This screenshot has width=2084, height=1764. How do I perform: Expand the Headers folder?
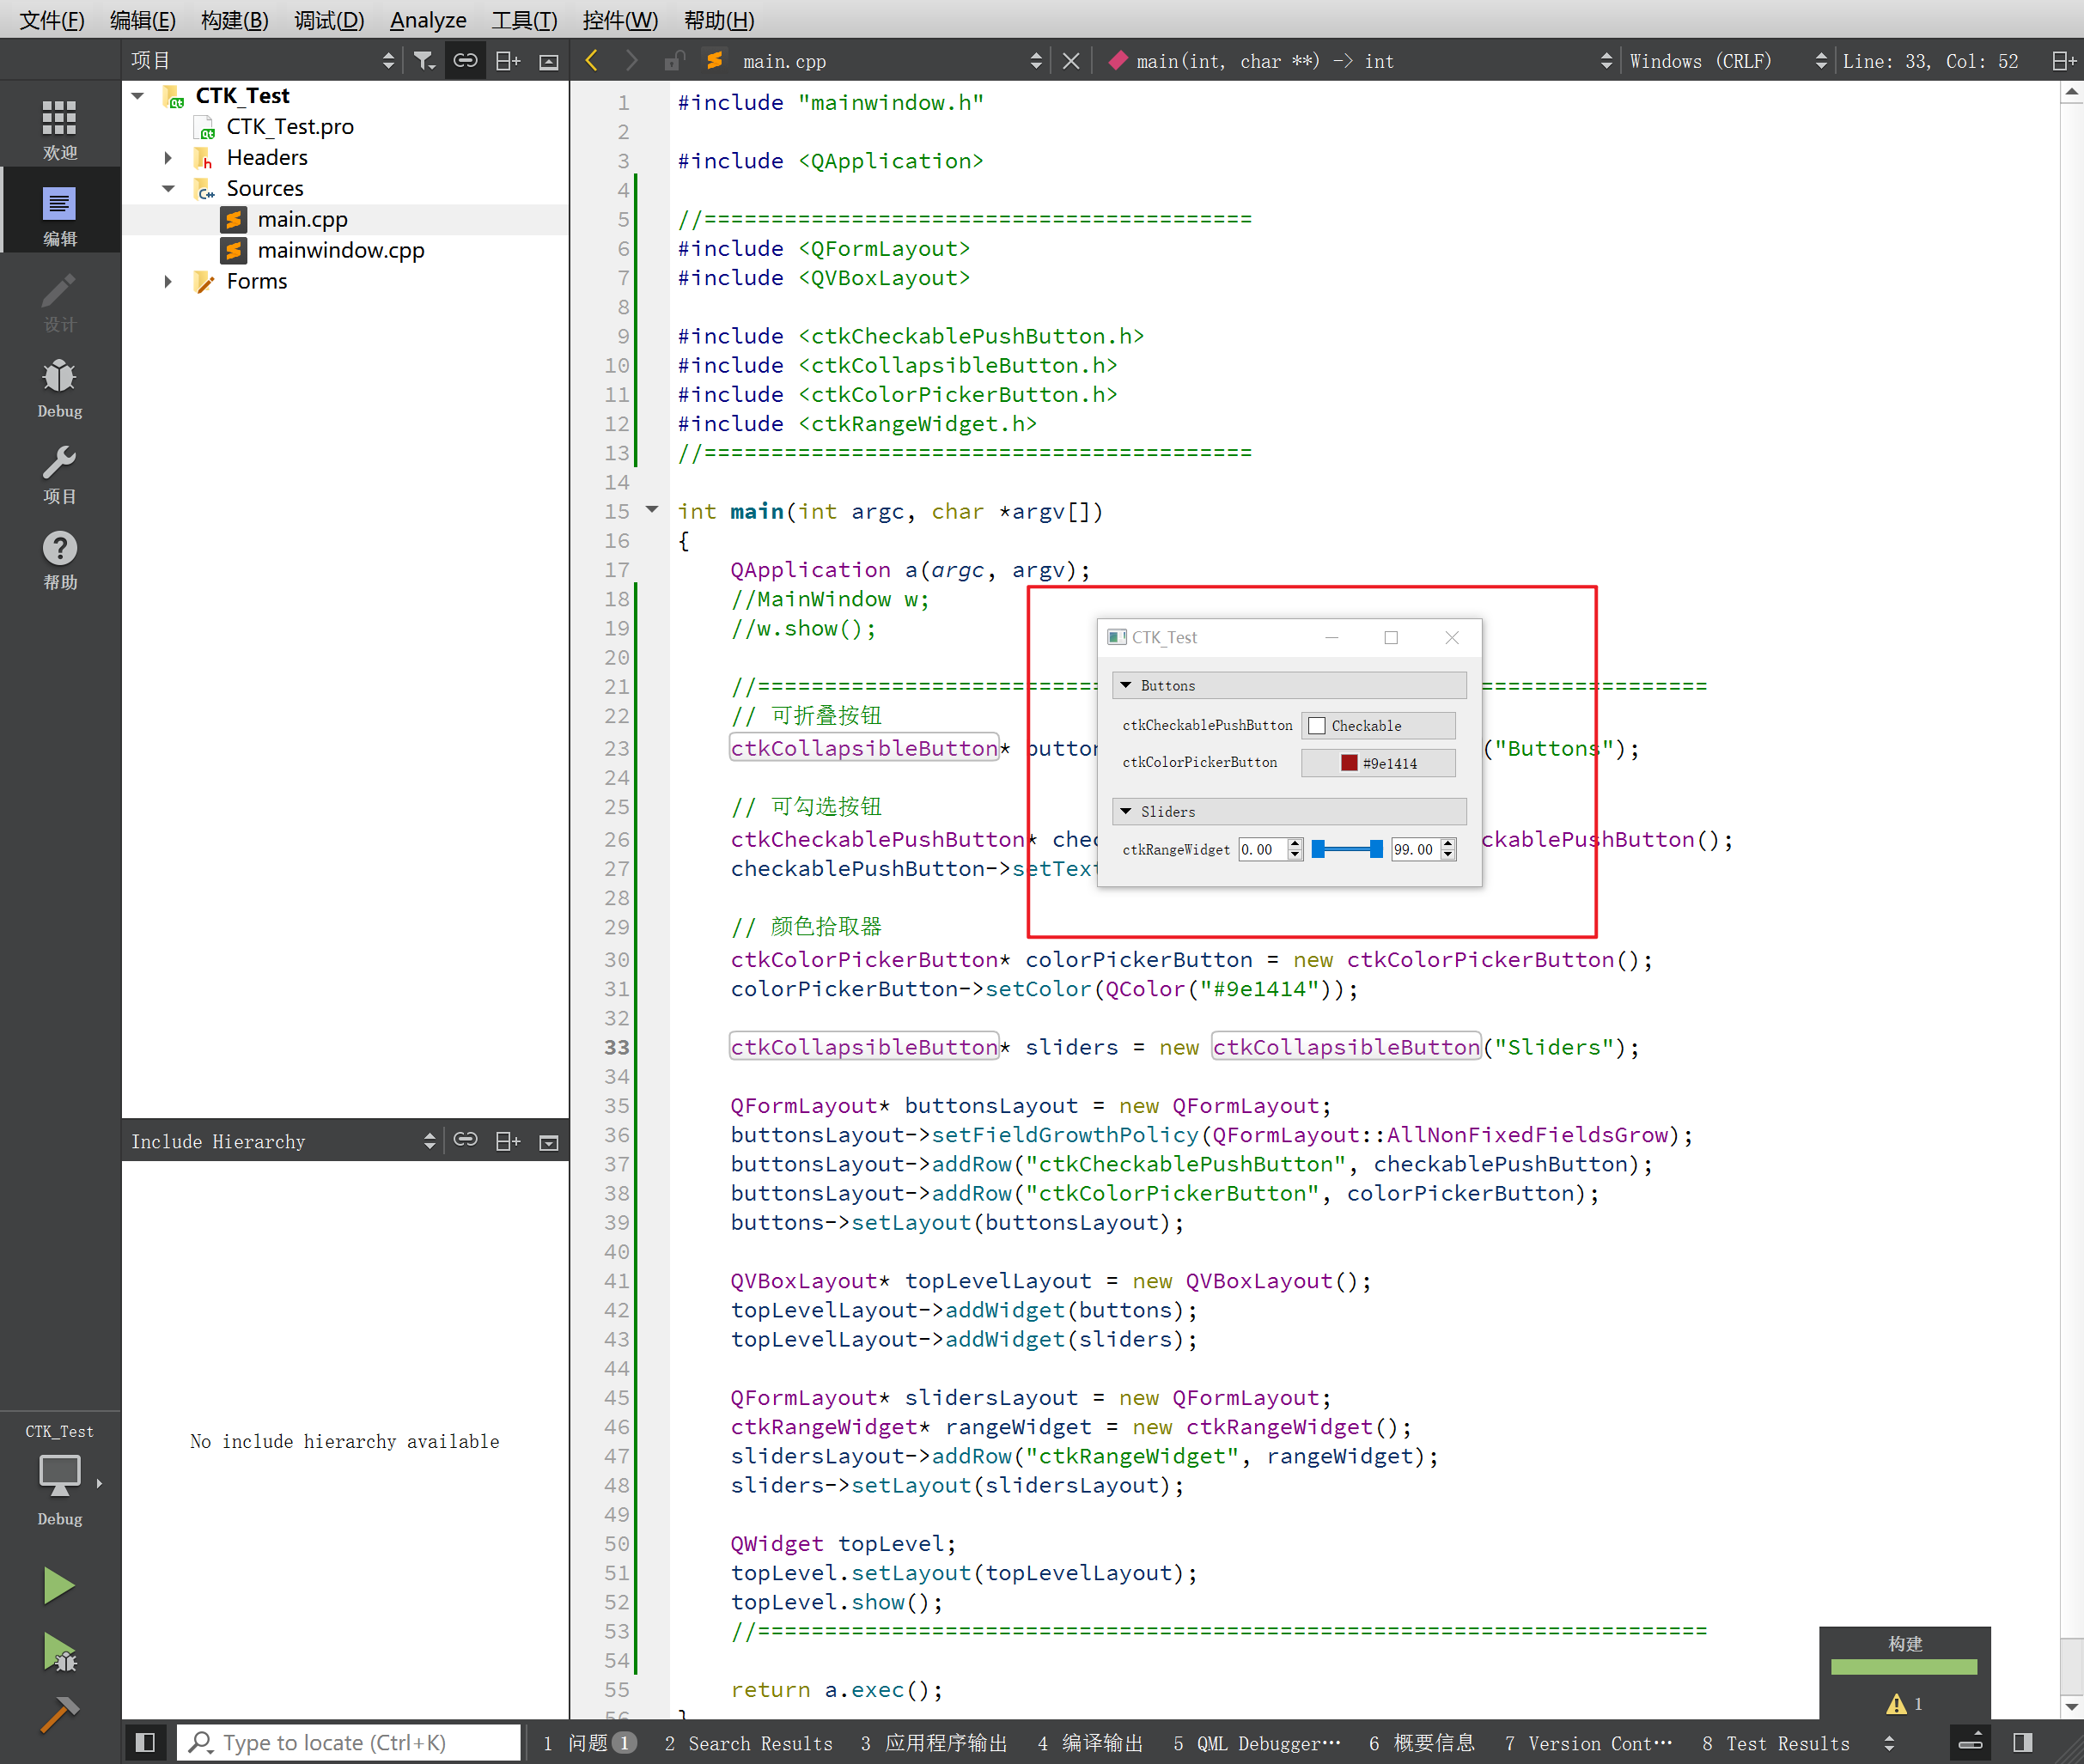(x=168, y=158)
